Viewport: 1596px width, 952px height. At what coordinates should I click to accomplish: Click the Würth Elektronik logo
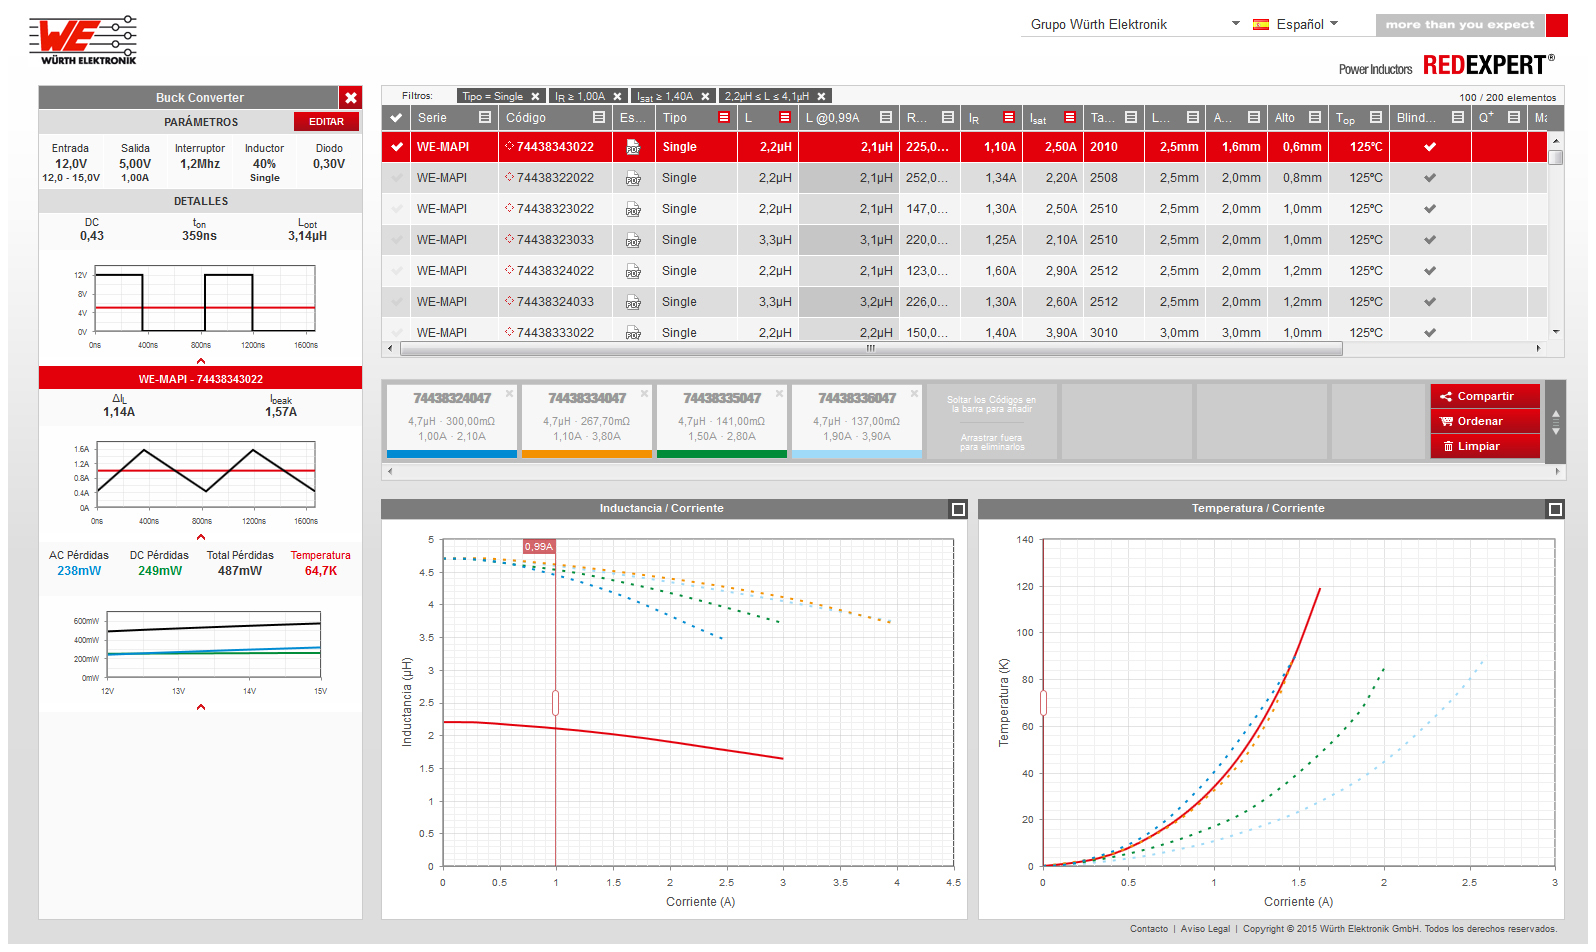point(83,41)
